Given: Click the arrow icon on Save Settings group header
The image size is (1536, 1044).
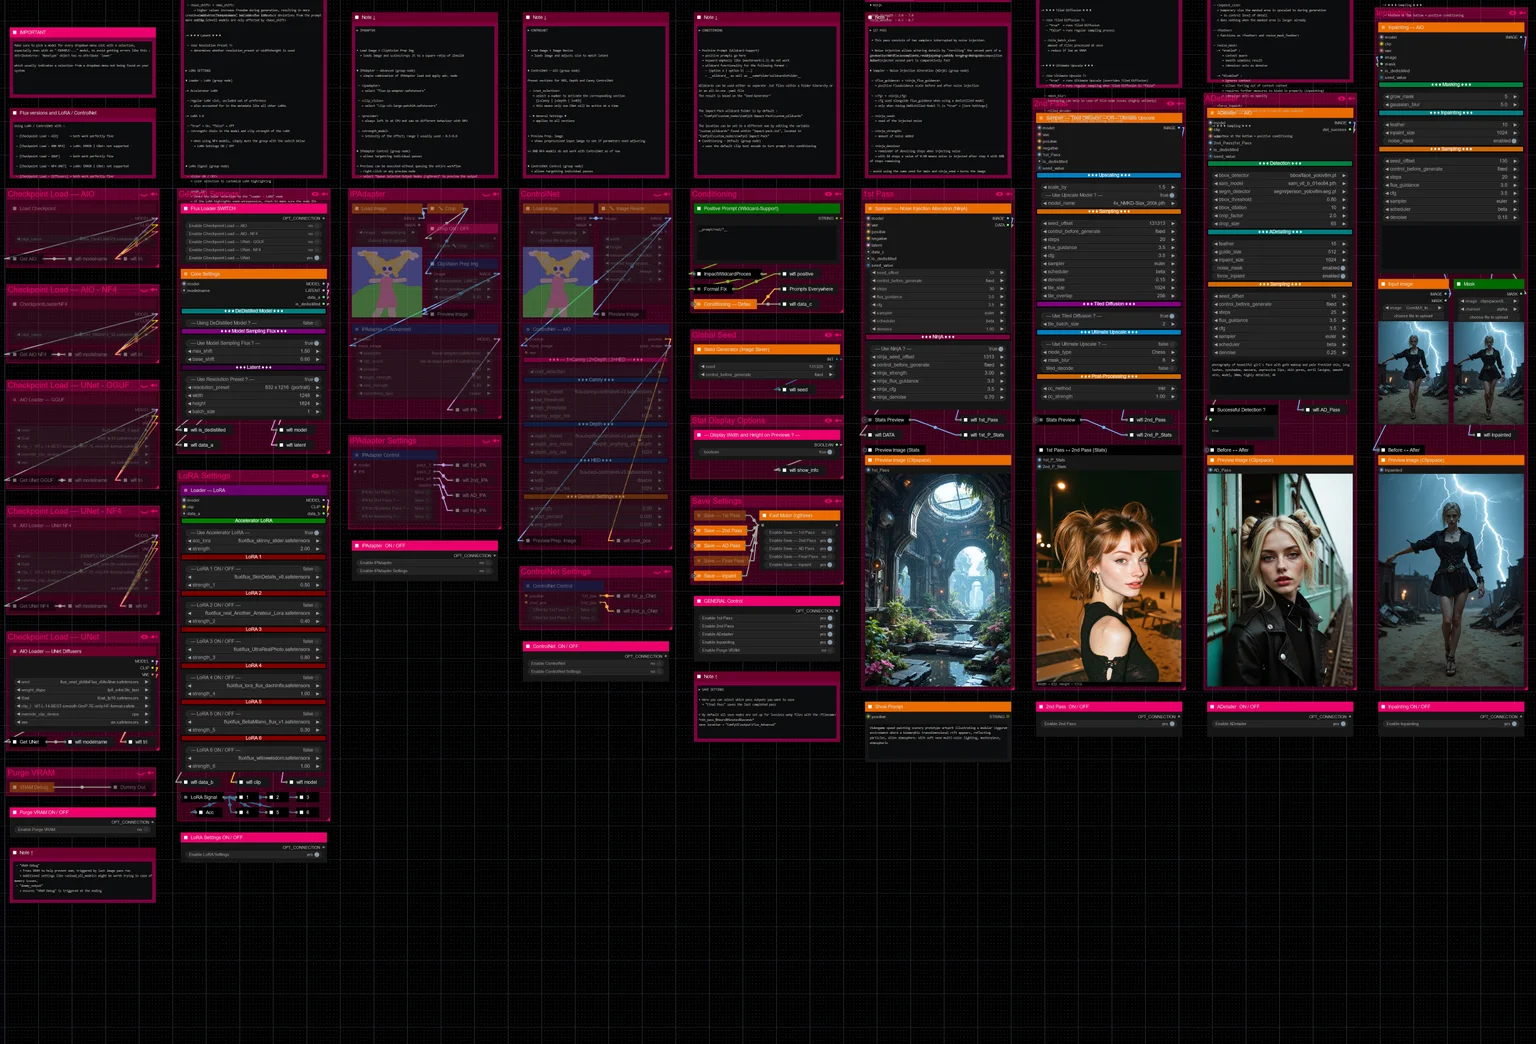Looking at the screenshot, I should coord(838,501).
